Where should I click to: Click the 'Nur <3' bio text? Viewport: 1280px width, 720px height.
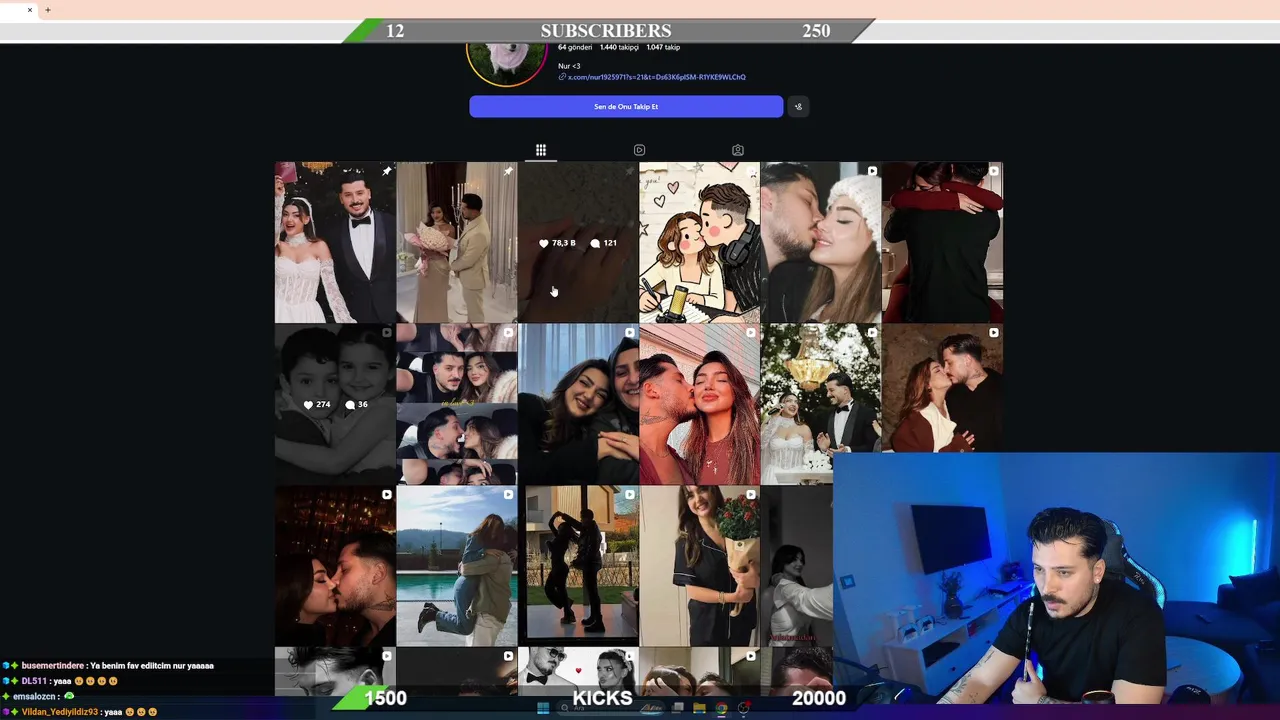(569, 66)
